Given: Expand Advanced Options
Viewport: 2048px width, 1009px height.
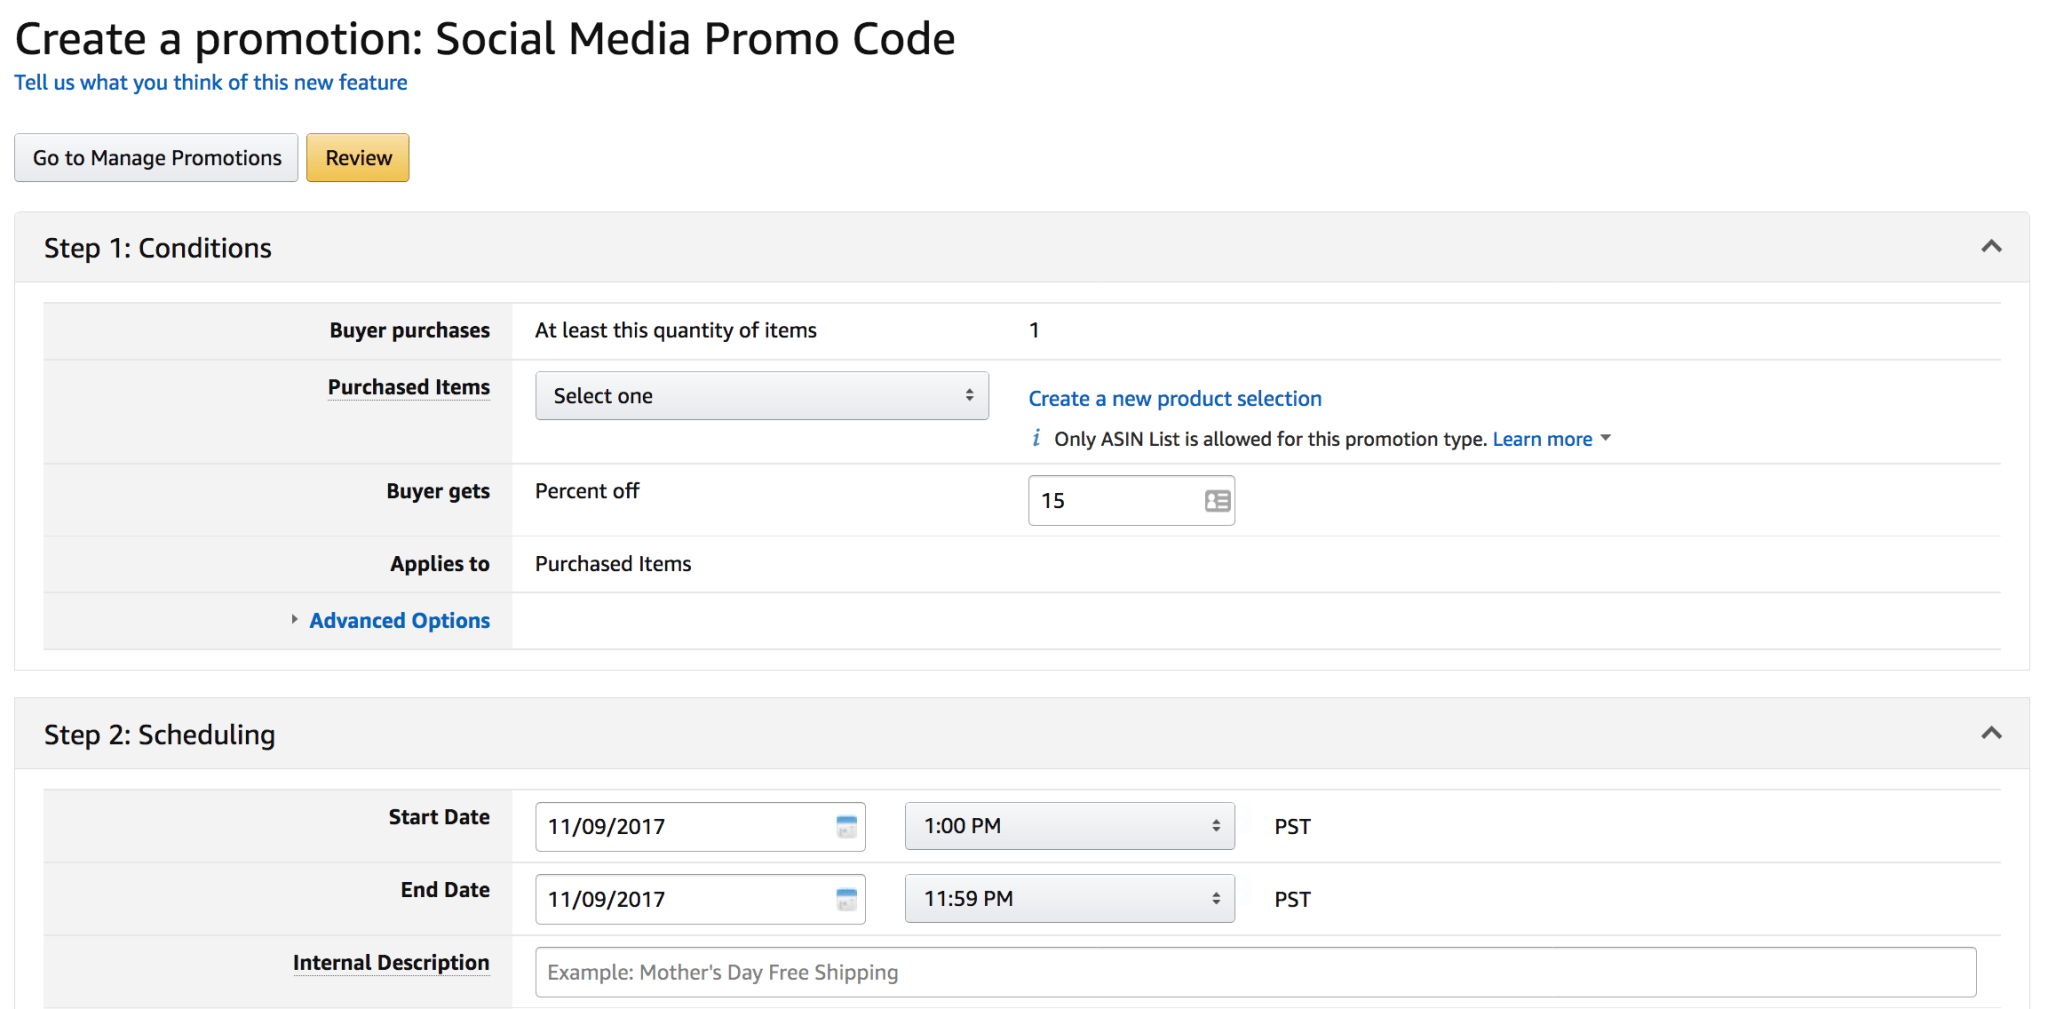Looking at the screenshot, I should click(398, 620).
